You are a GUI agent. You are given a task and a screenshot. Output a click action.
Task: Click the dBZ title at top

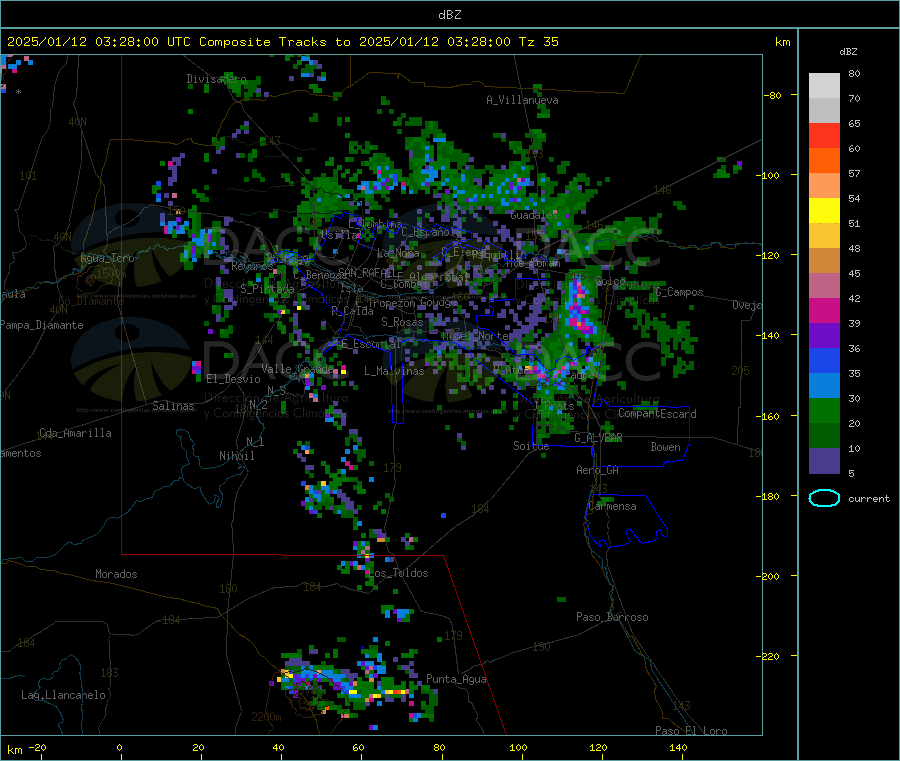(449, 15)
